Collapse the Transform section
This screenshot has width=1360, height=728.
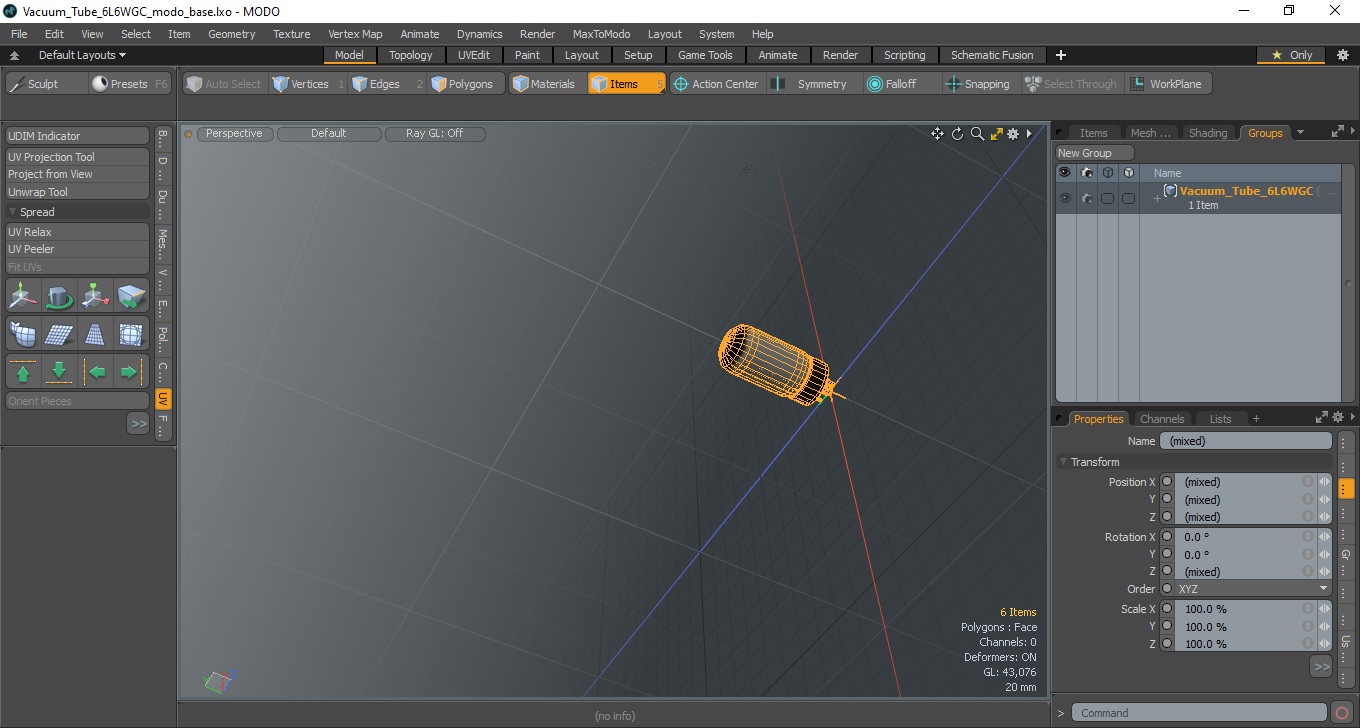(1064, 462)
